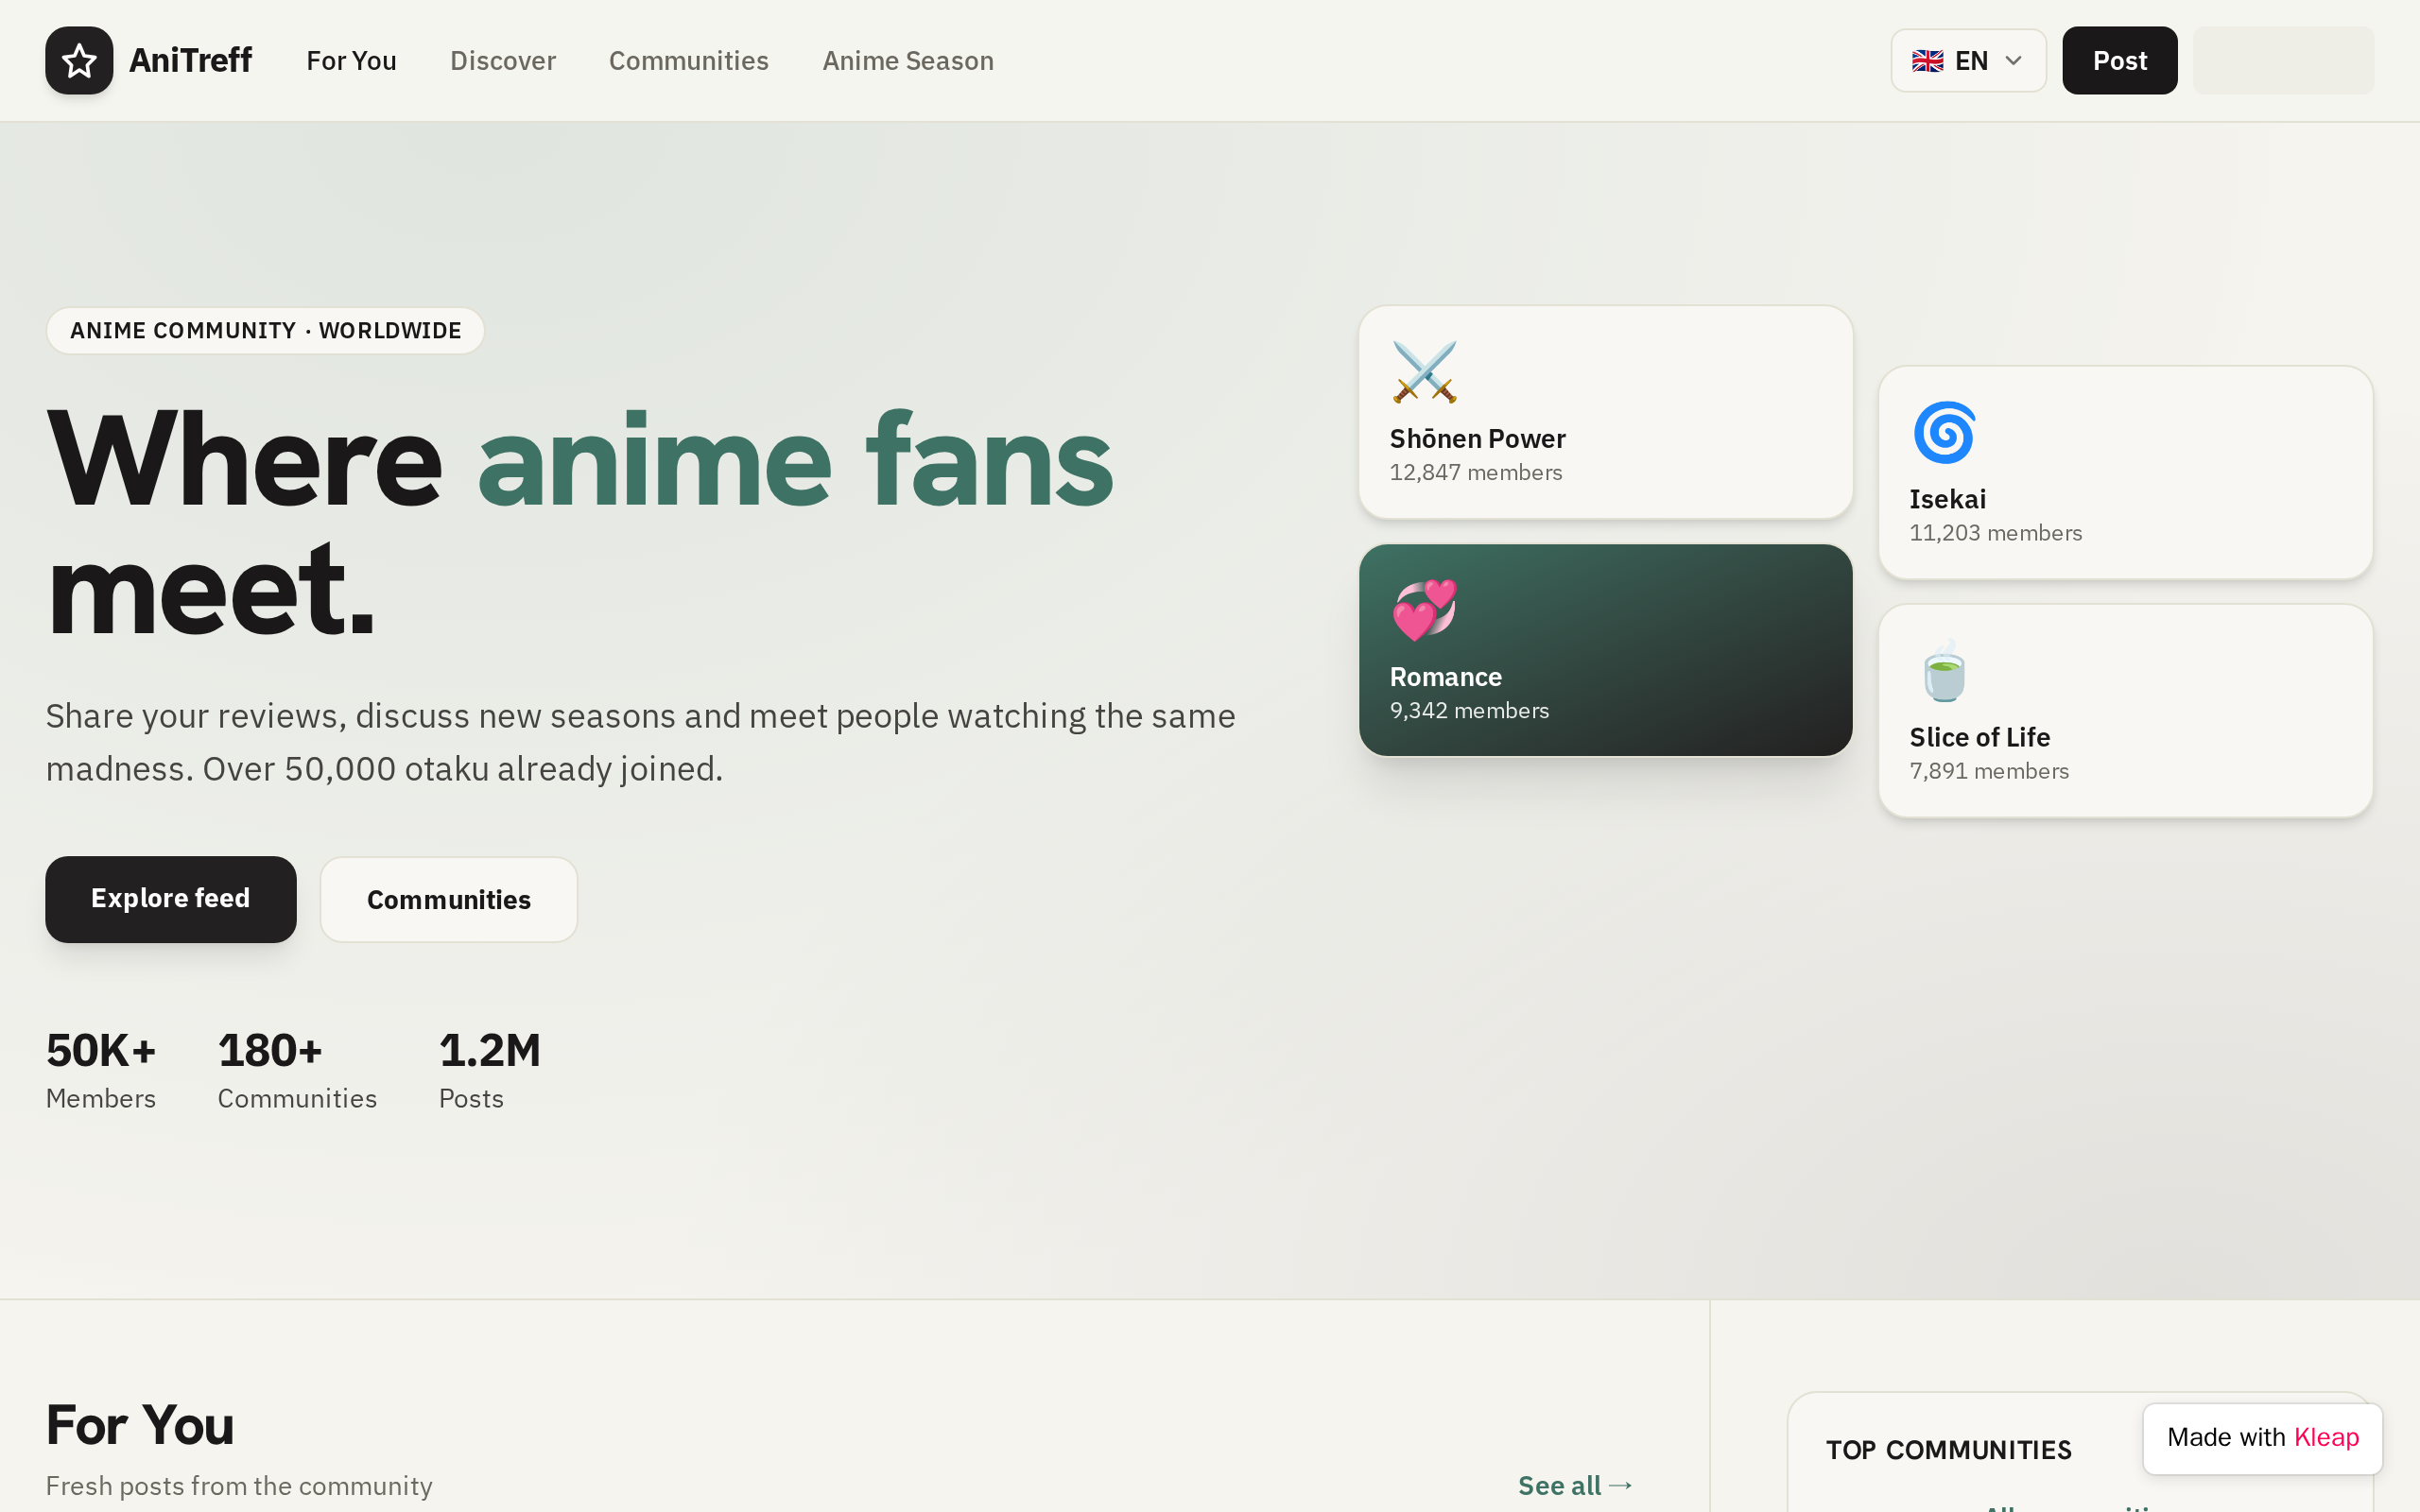Click the 7,891 members text
This screenshot has height=1512, width=2420.
(x=1989, y=771)
